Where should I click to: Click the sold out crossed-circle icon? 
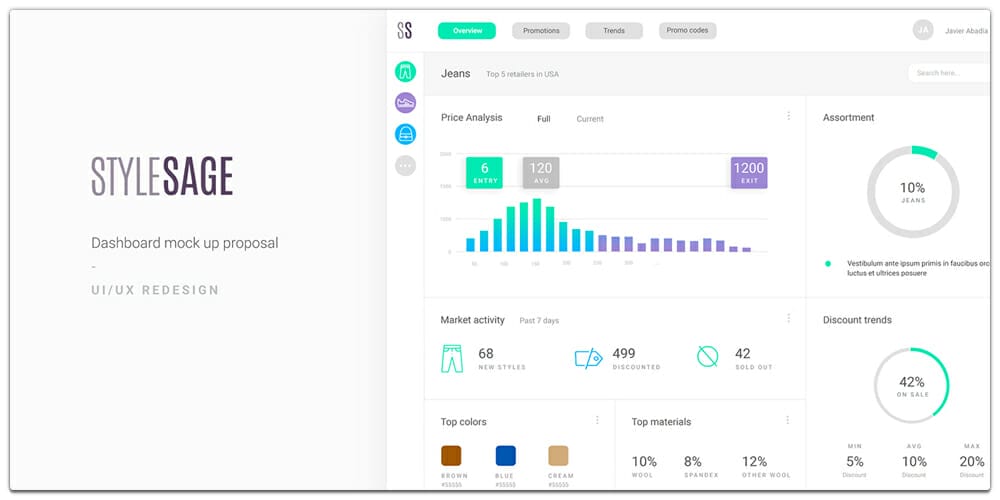[707, 357]
